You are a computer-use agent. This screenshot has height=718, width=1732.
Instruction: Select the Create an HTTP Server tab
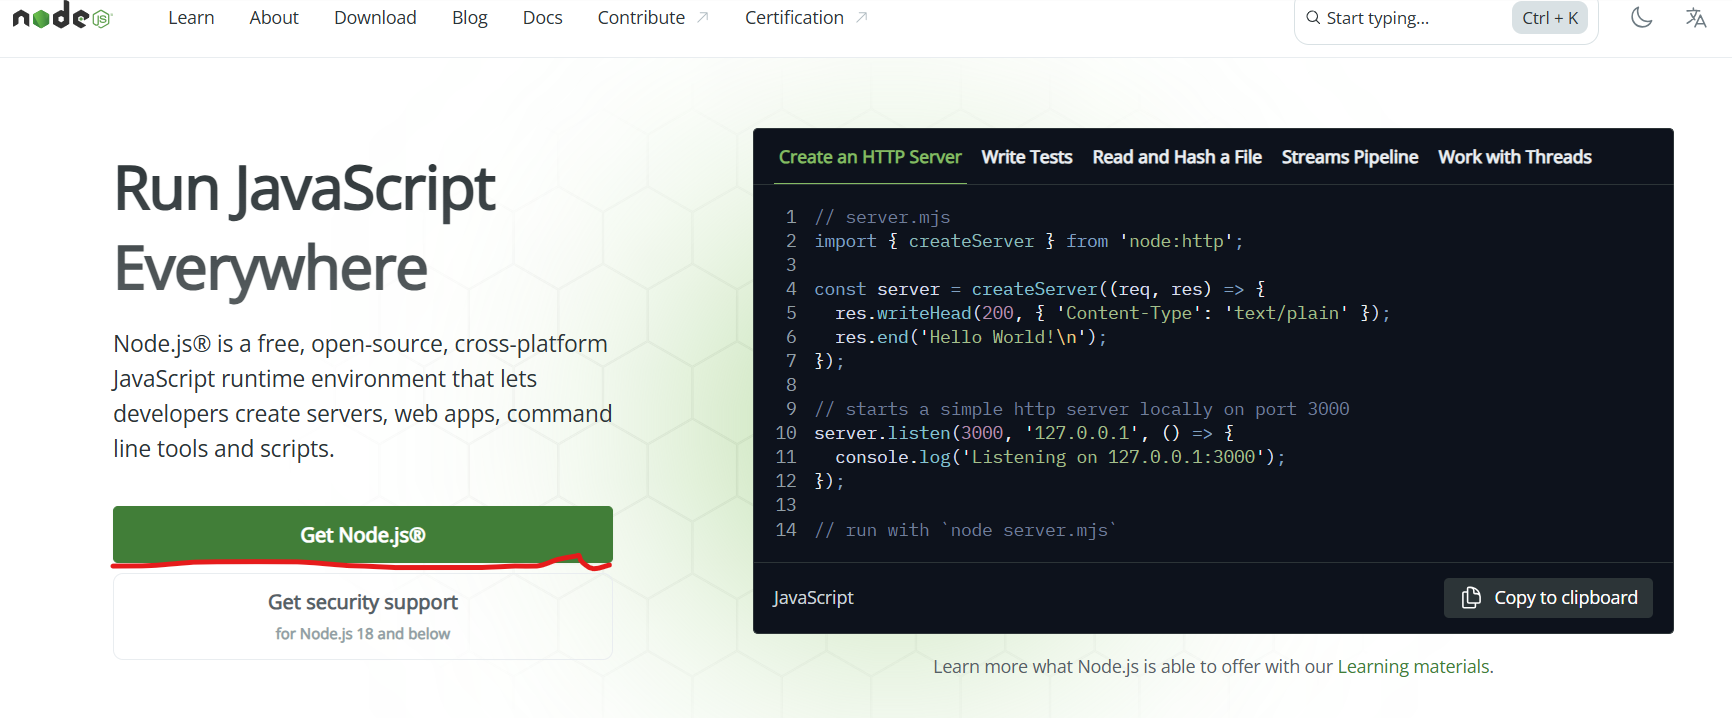(x=870, y=157)
